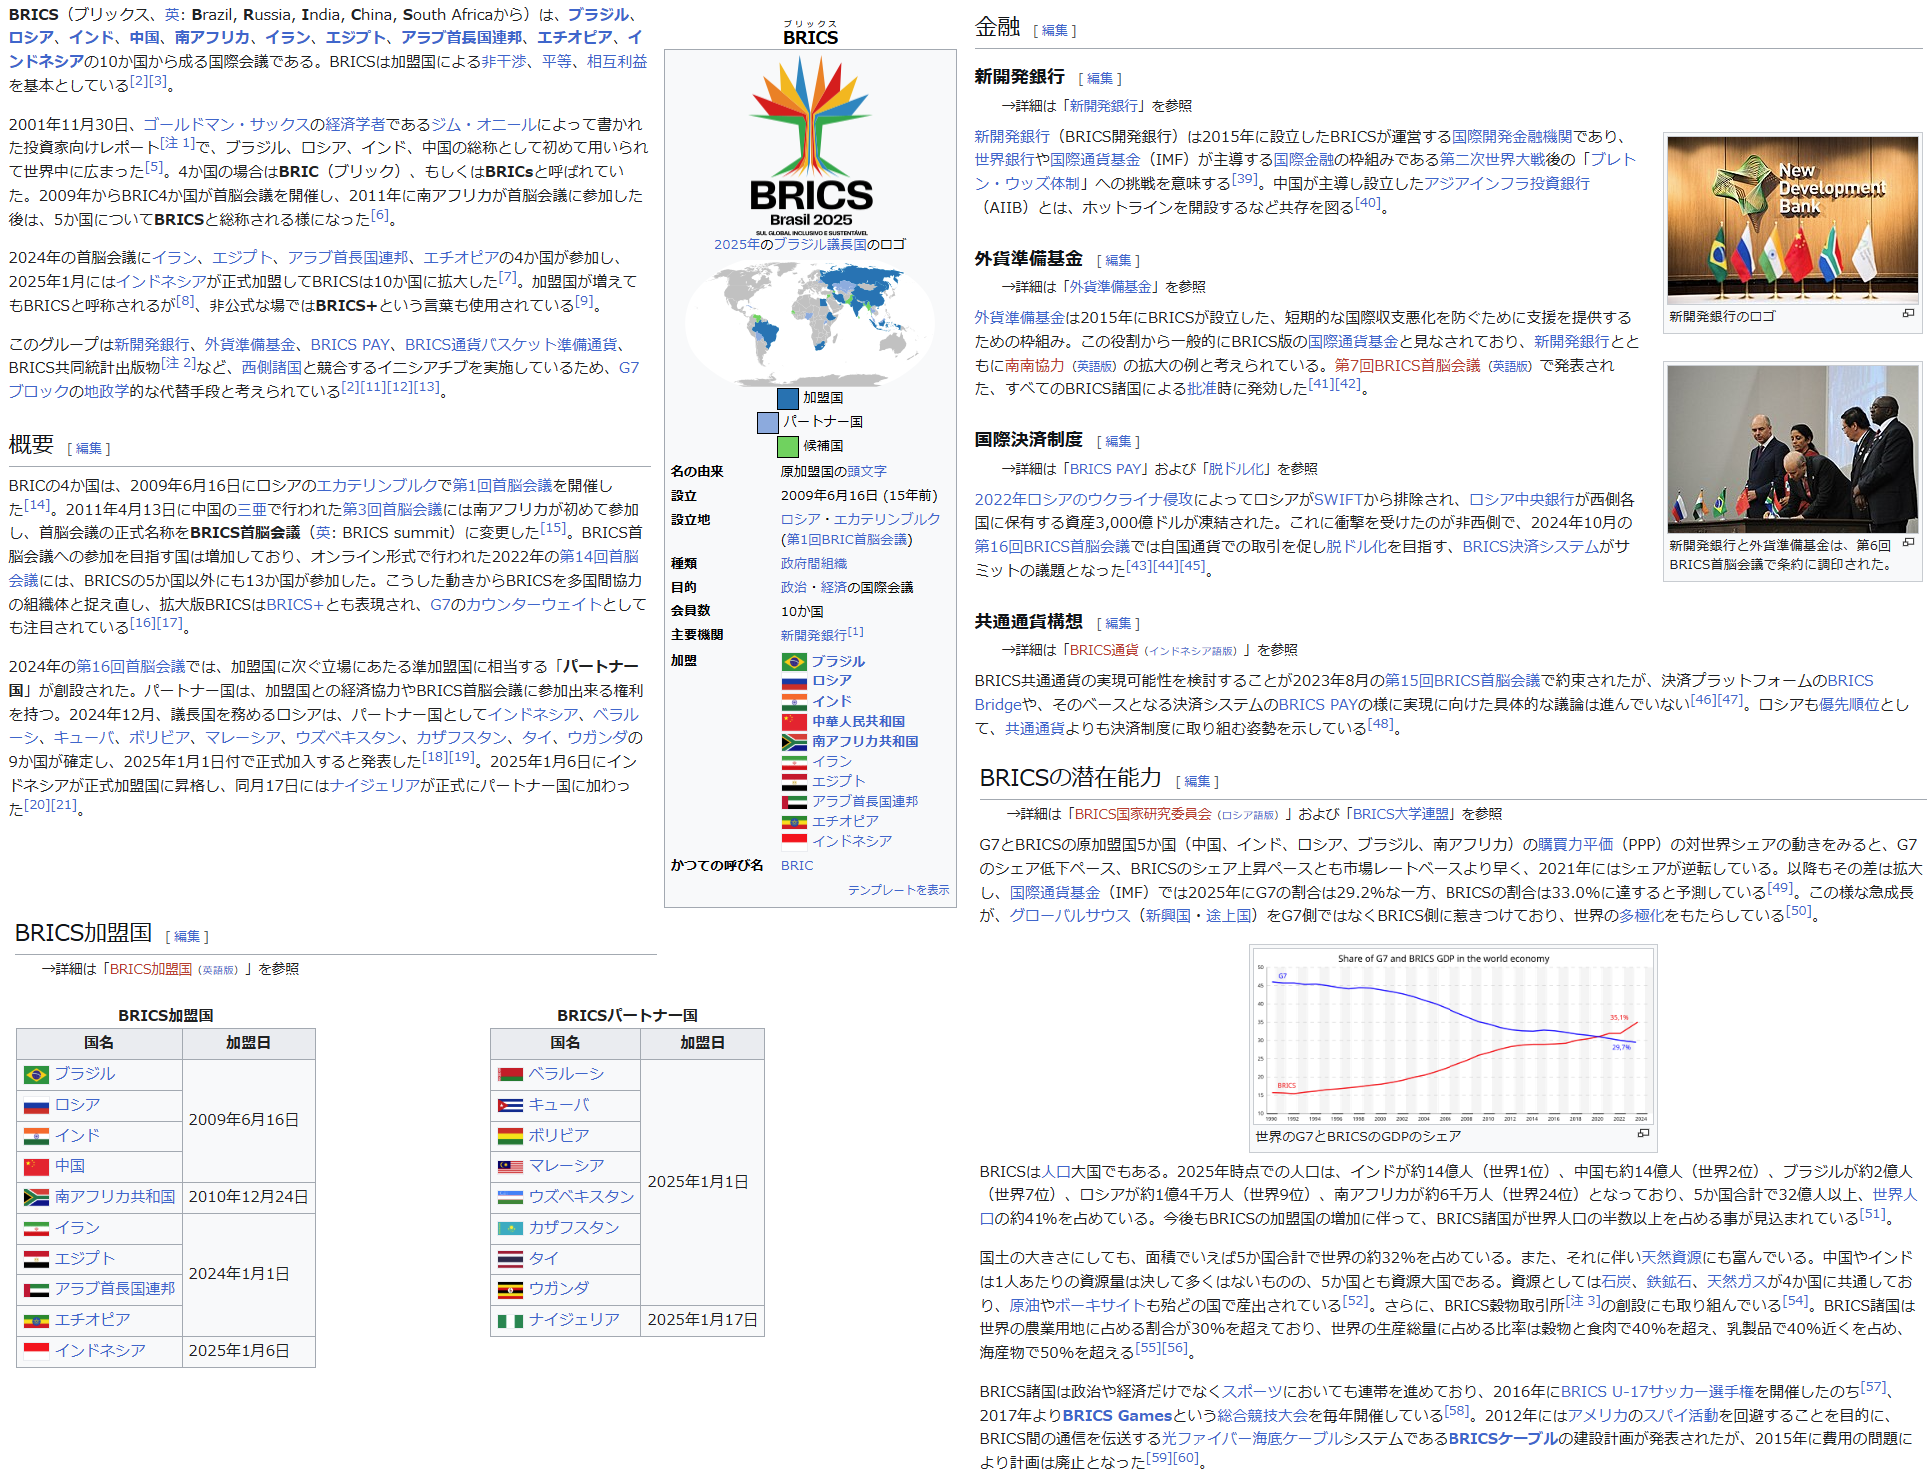Click the Ethiopia flag icon in 加盟国 table
Viewport: 1929px width, 1480px height.
[x=37, y=1321]
